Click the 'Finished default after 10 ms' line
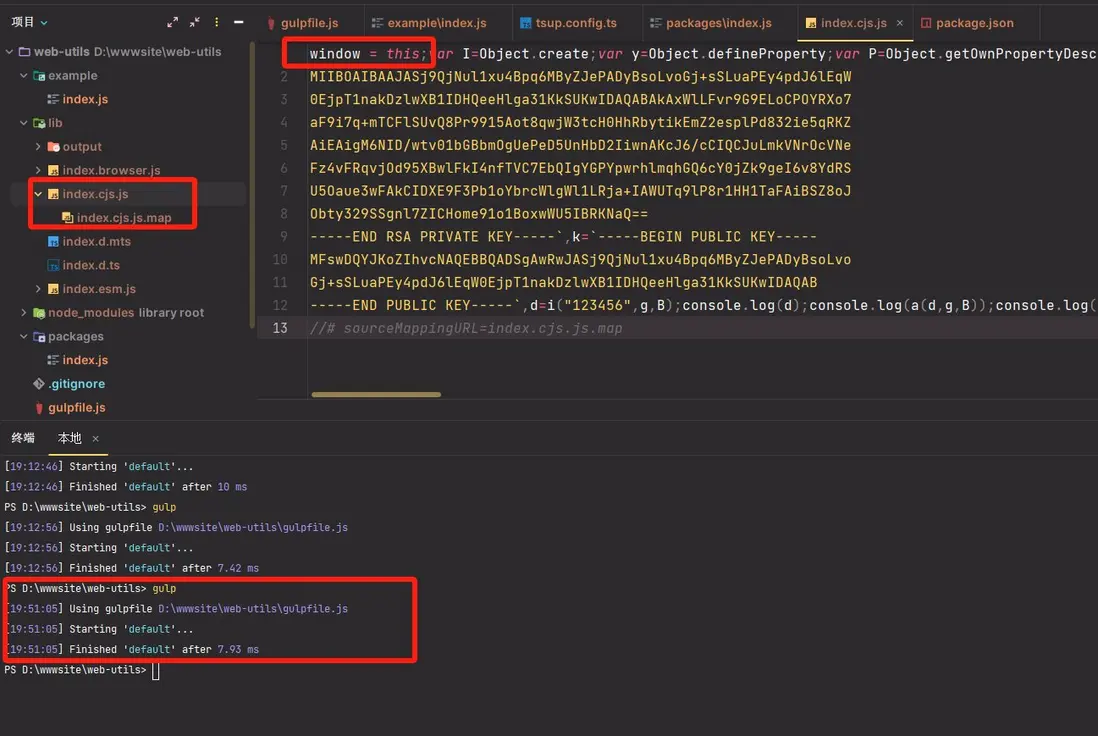This screenshot has width=1098, height=736. click(x=126, y=487)
